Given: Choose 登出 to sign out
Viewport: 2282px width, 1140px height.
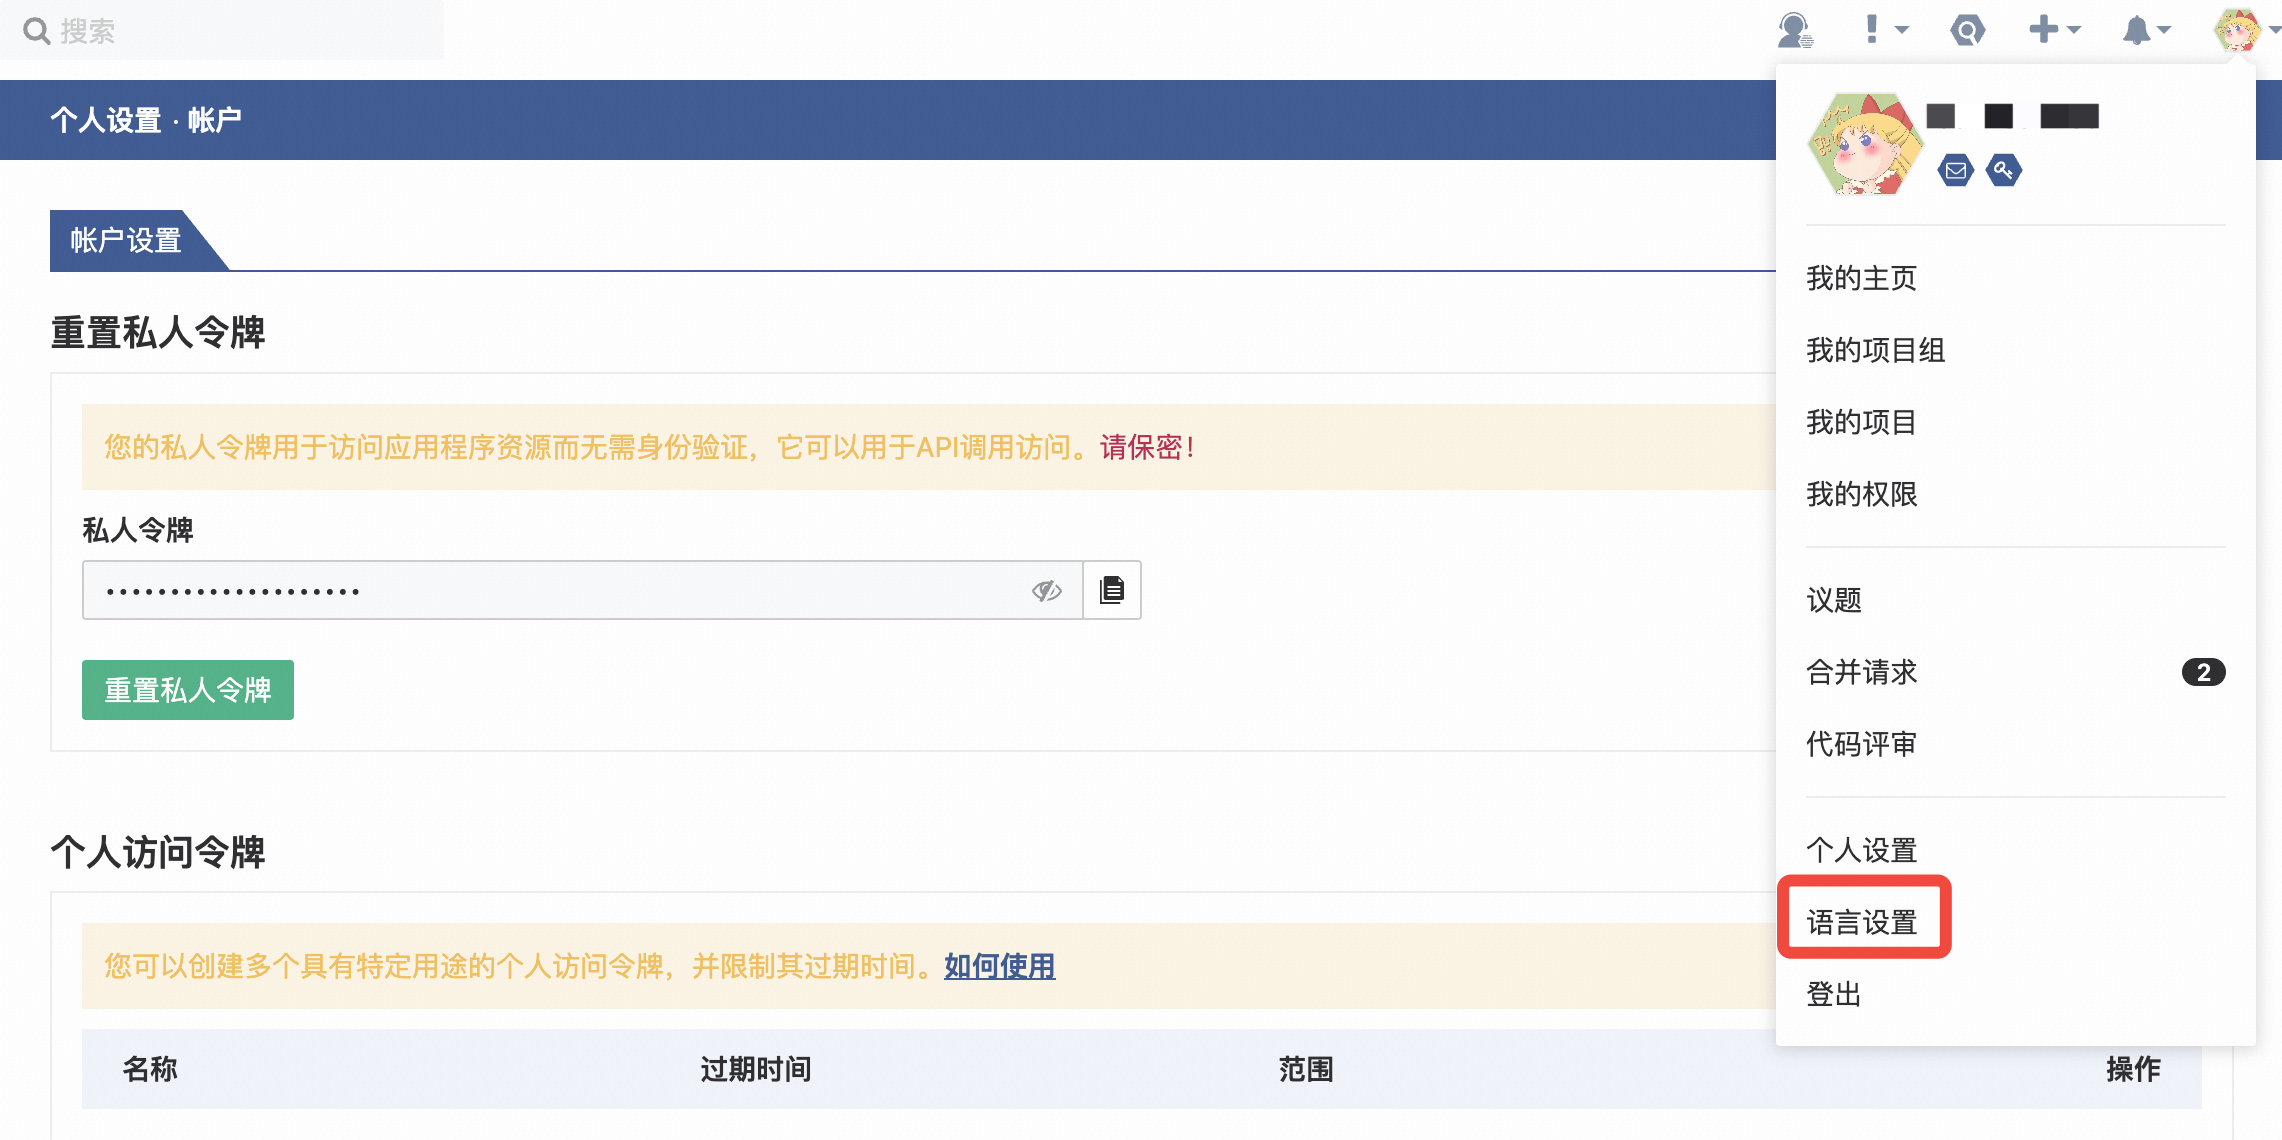Looking at the screenshot, I should 1834,994.
